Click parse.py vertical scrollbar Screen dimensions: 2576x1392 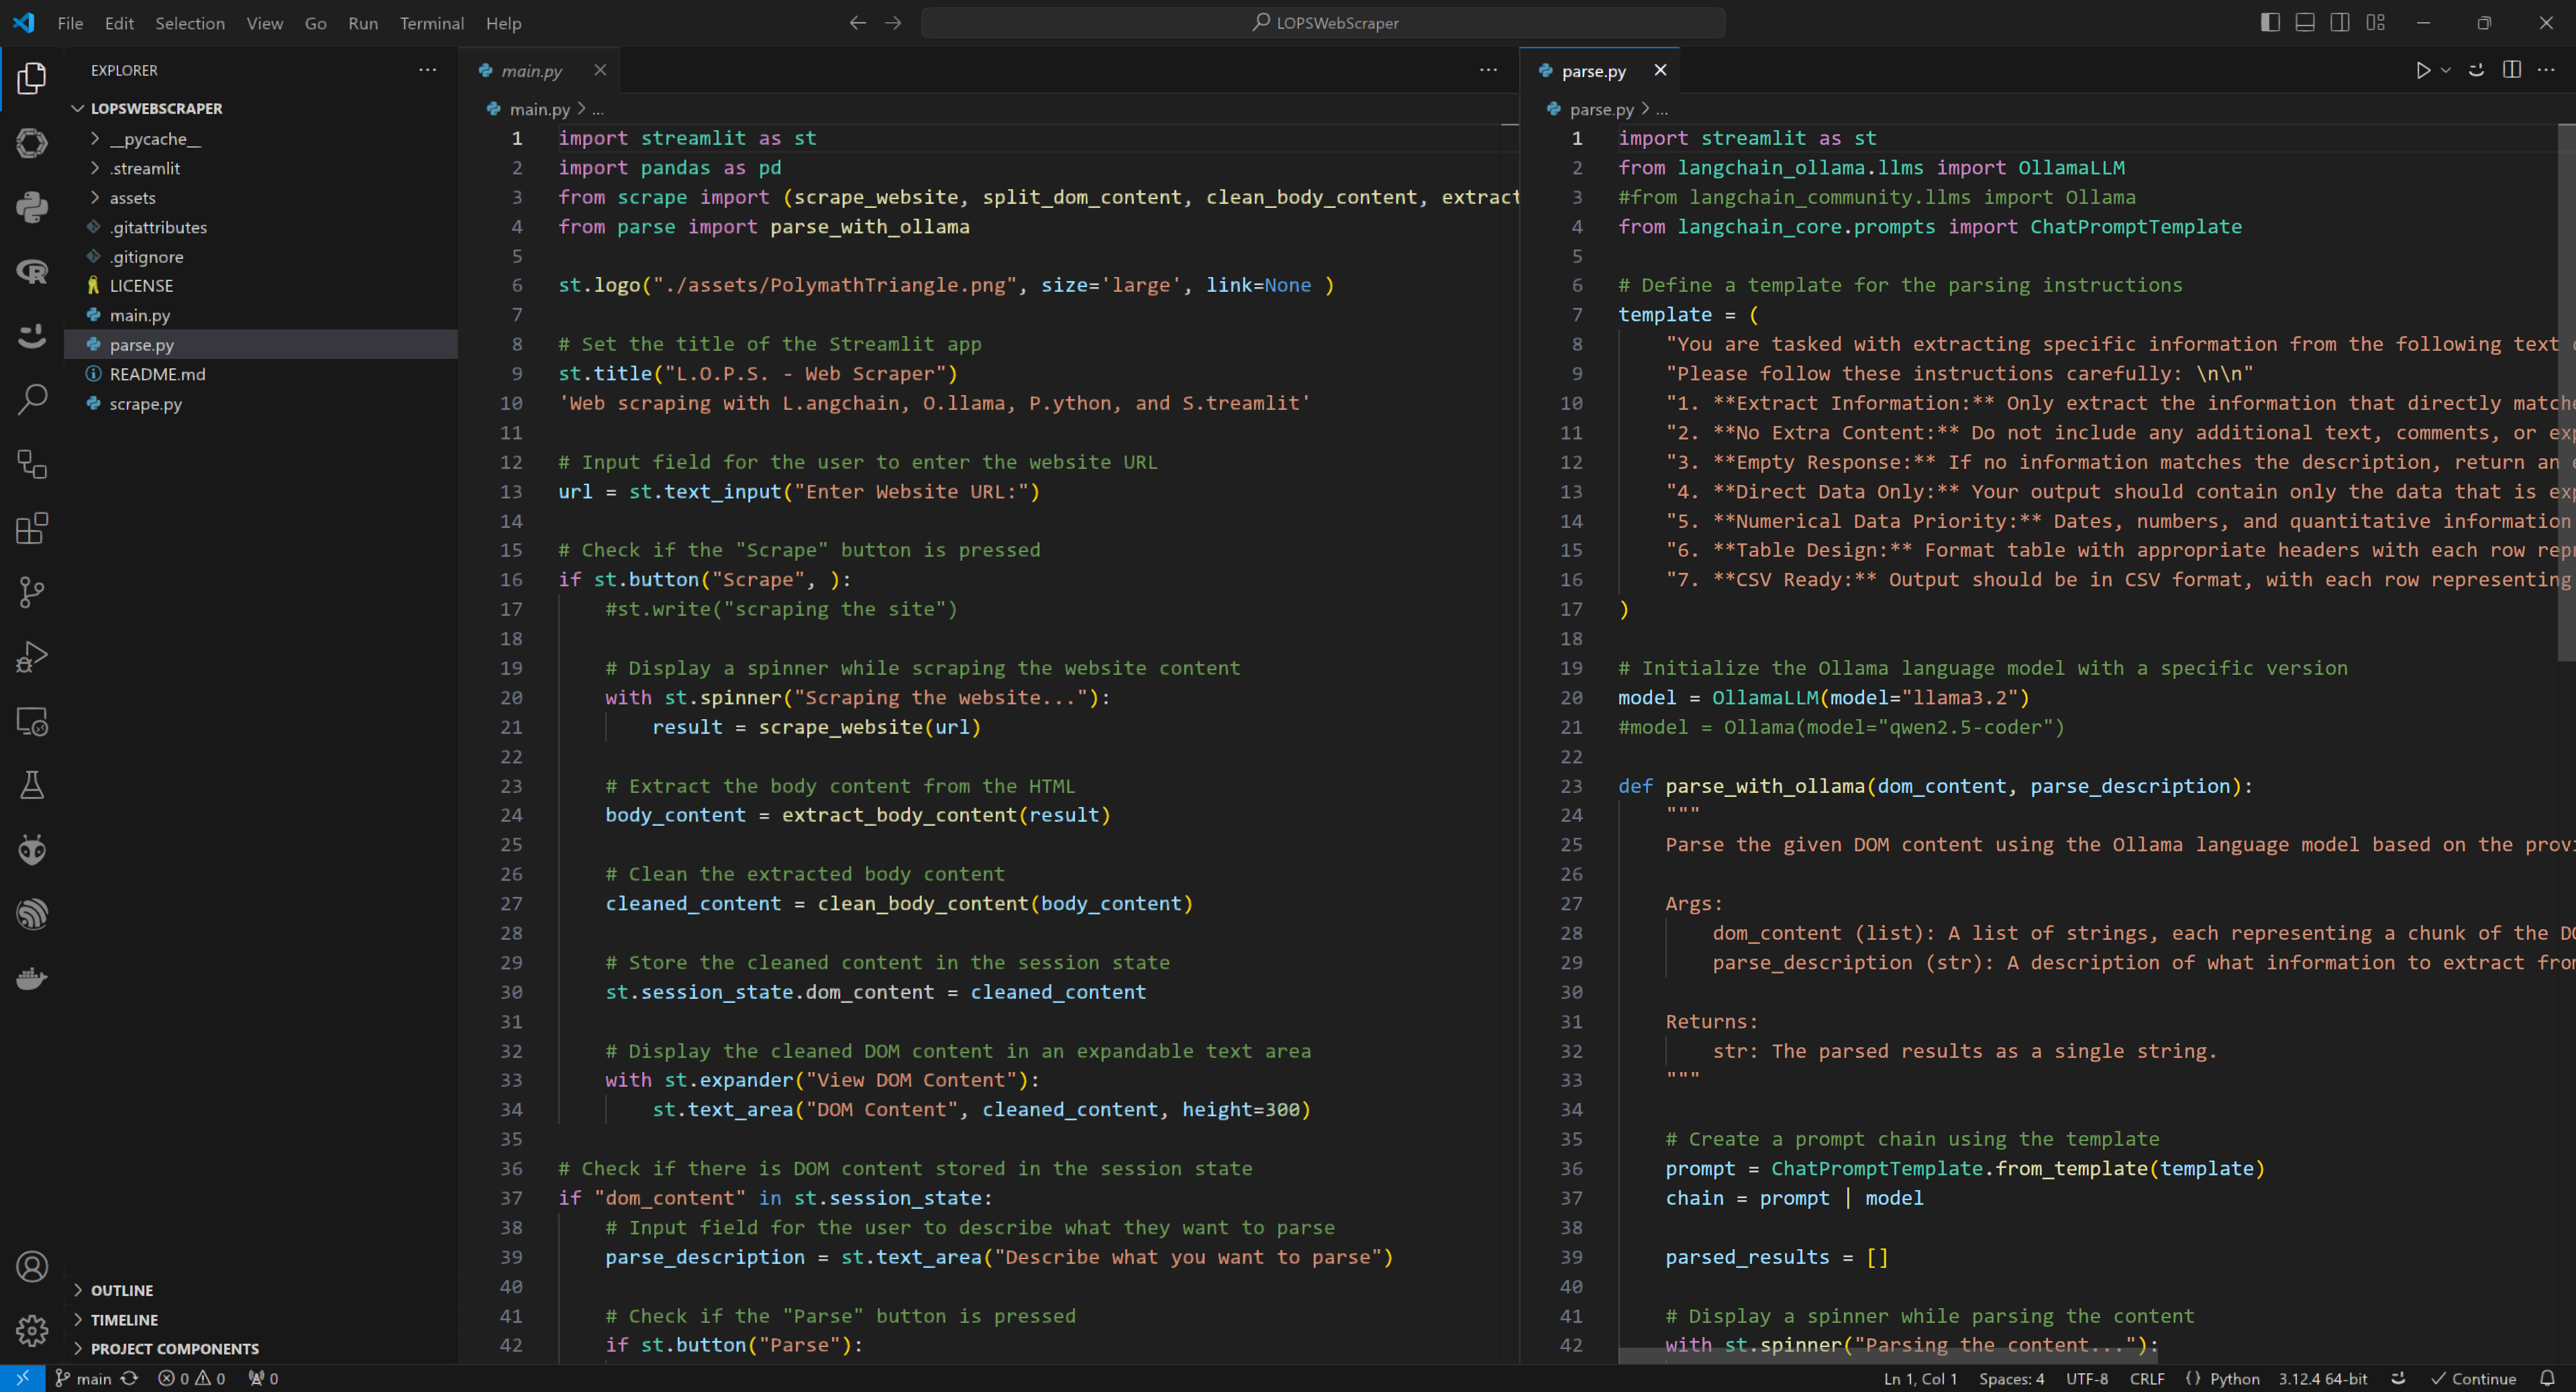click(x=2566, y=392)
